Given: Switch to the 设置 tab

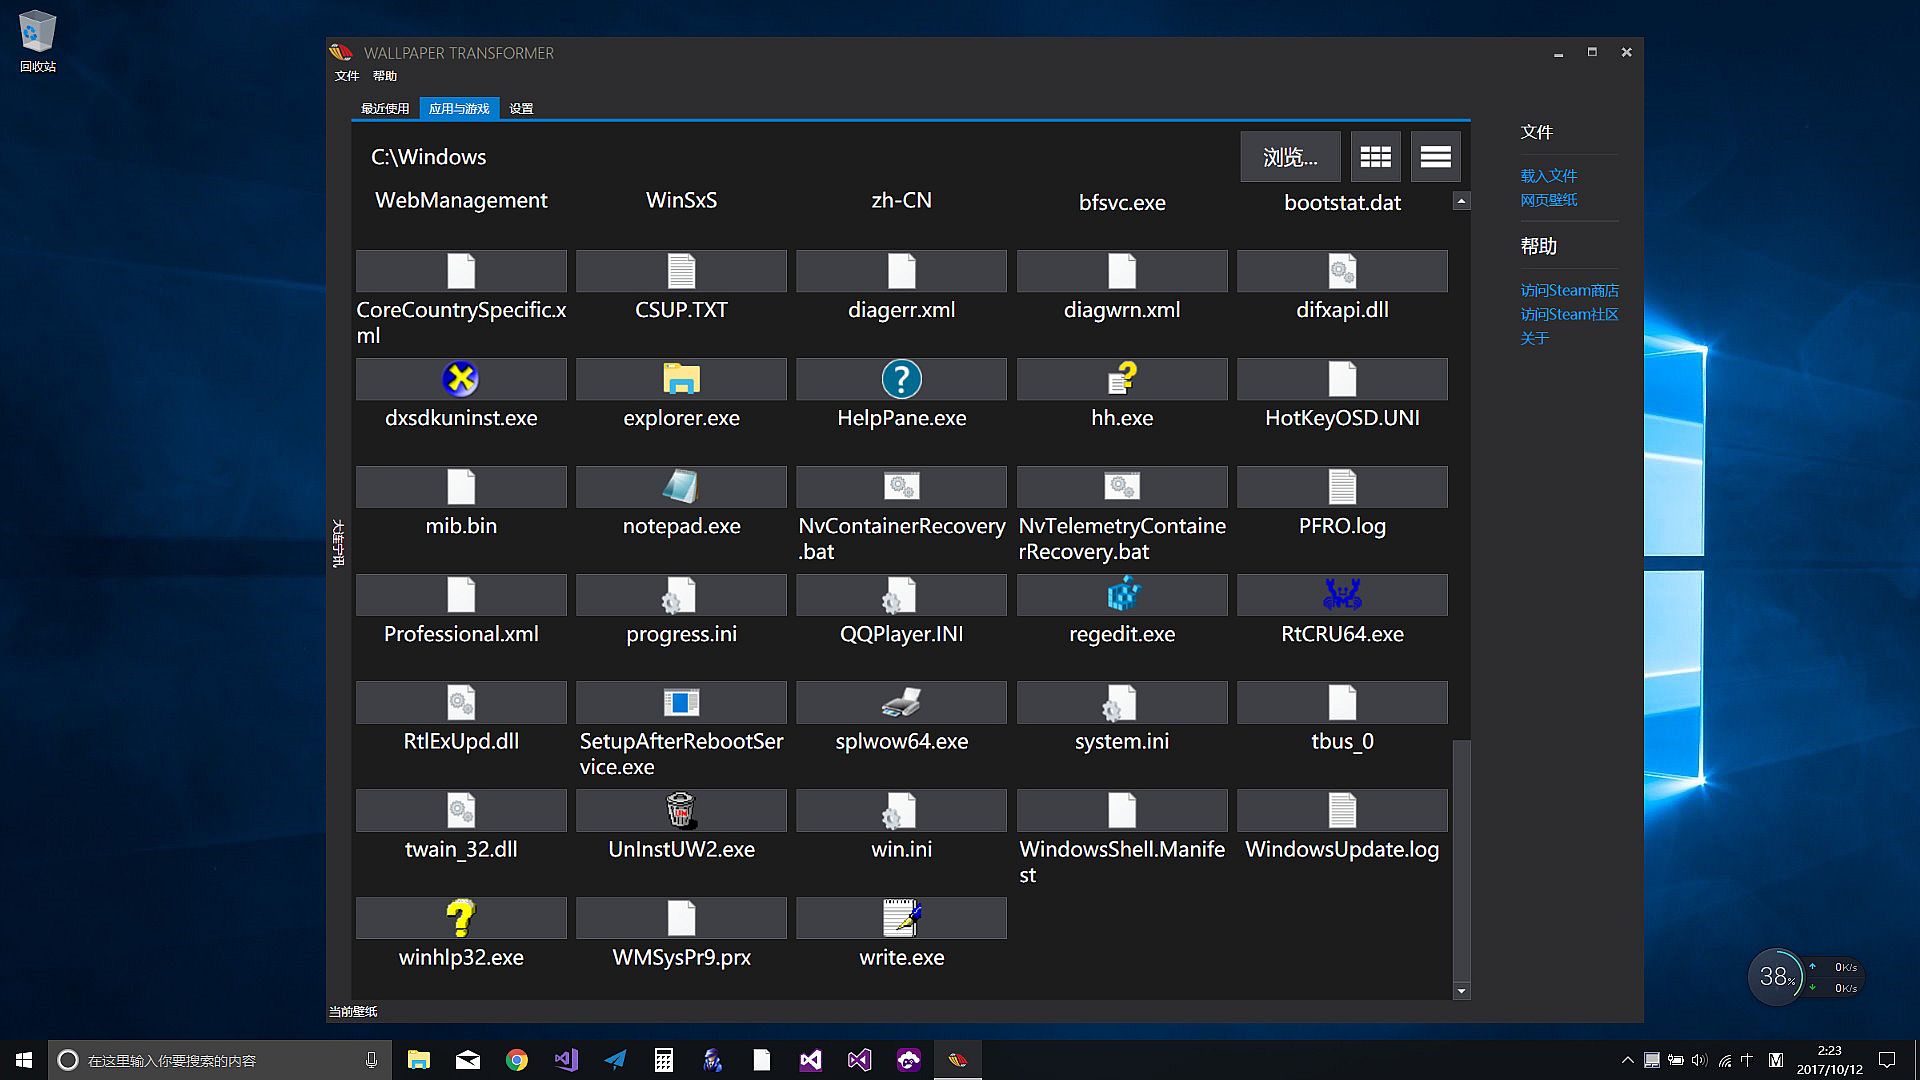Looking at the screenshot, I should pyautogui.click(x=521, y=108).
